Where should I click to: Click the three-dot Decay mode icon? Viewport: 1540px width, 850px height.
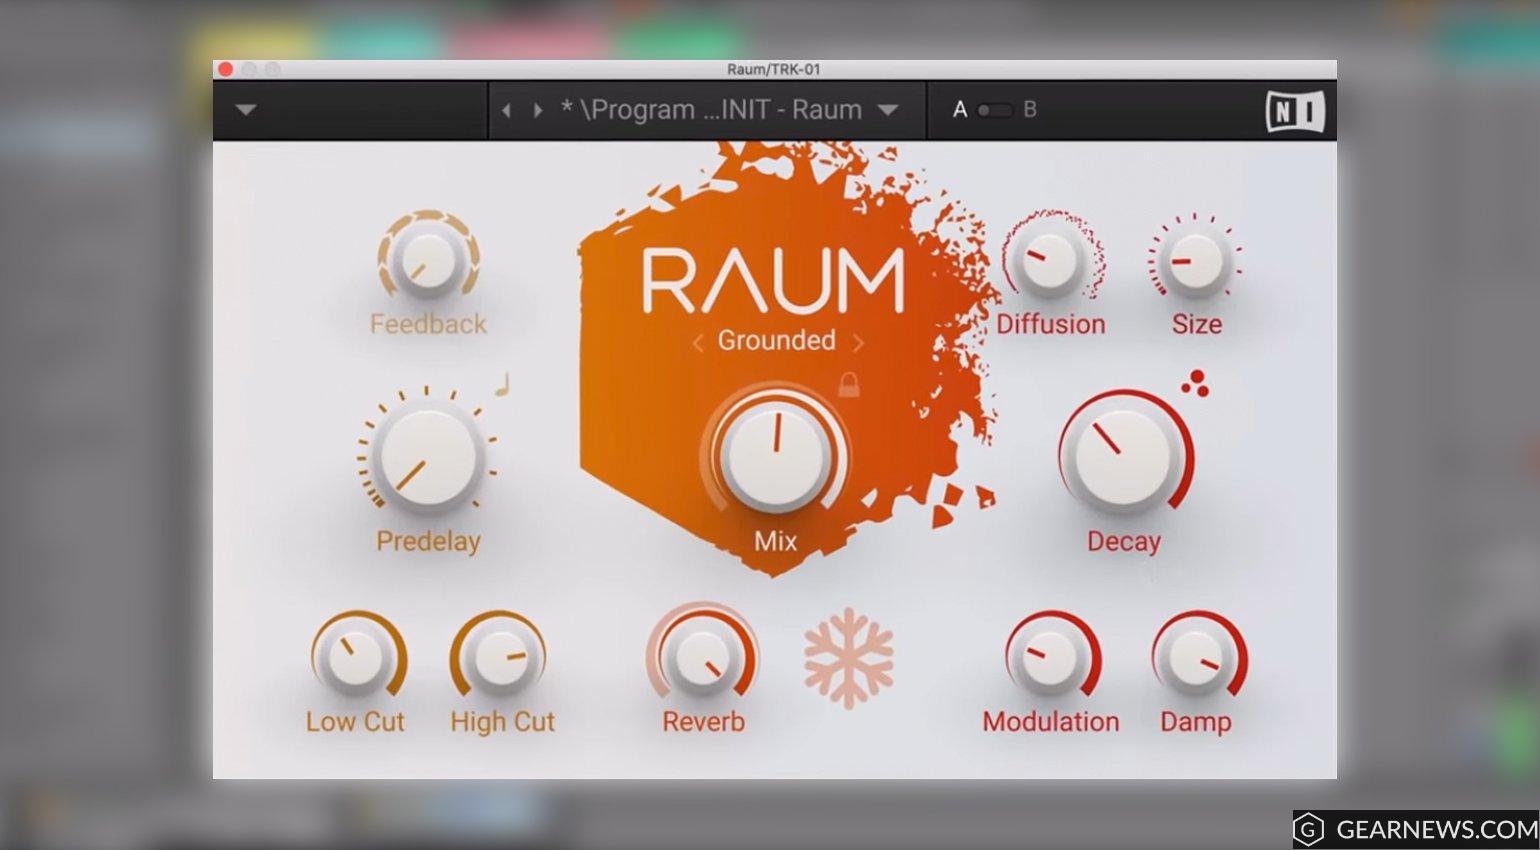coord(1195,383)
